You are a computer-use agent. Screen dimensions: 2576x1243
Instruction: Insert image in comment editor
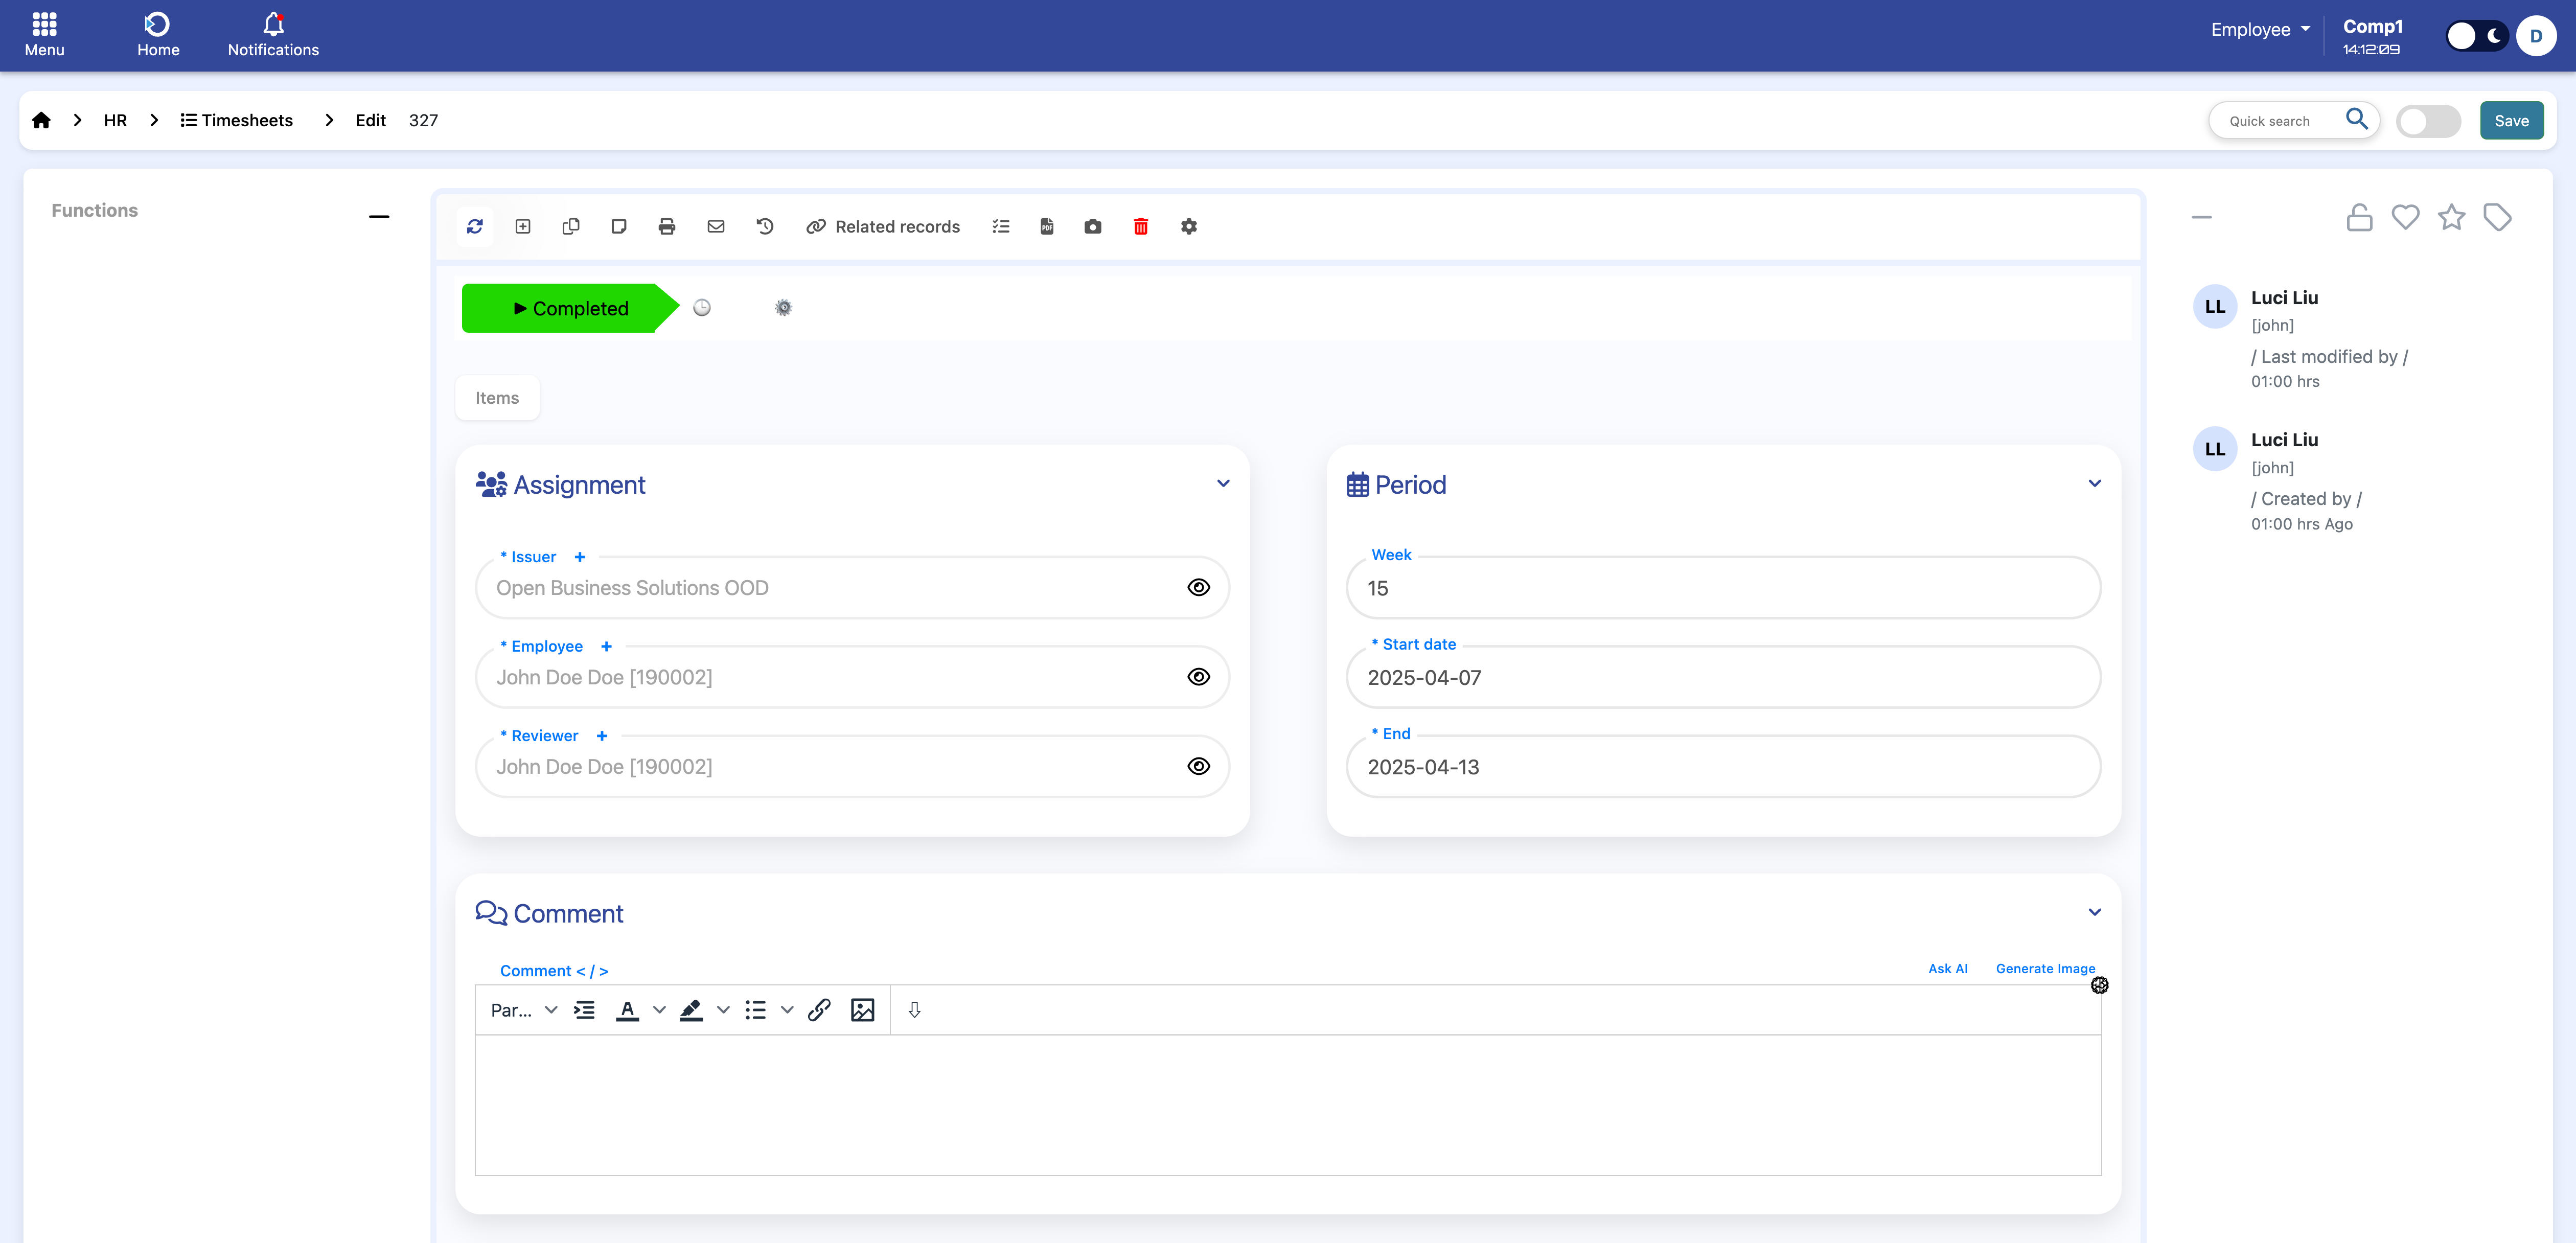[863, 1010]
